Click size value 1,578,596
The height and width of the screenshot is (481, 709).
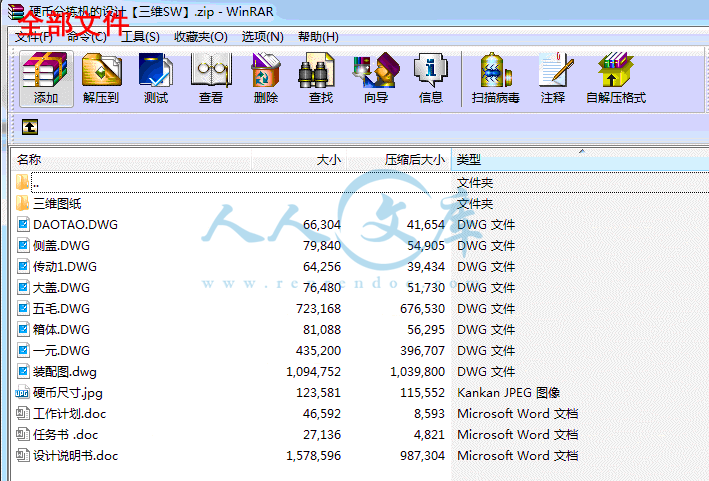tap(313, 455)
